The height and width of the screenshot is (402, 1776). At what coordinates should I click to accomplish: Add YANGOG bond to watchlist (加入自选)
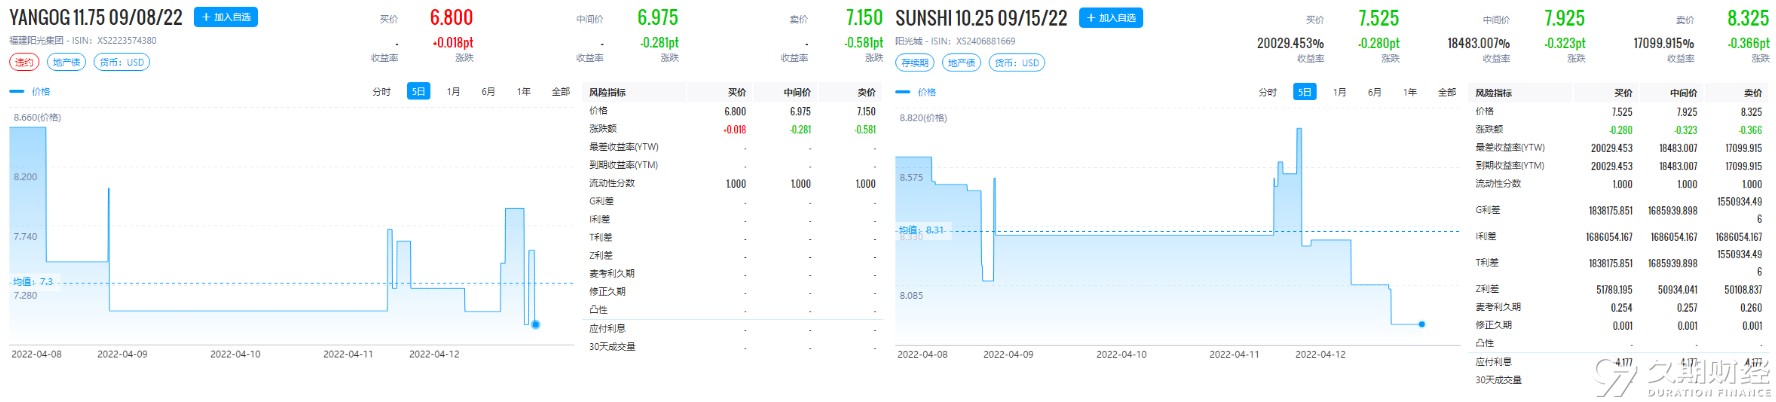point(225,17)
